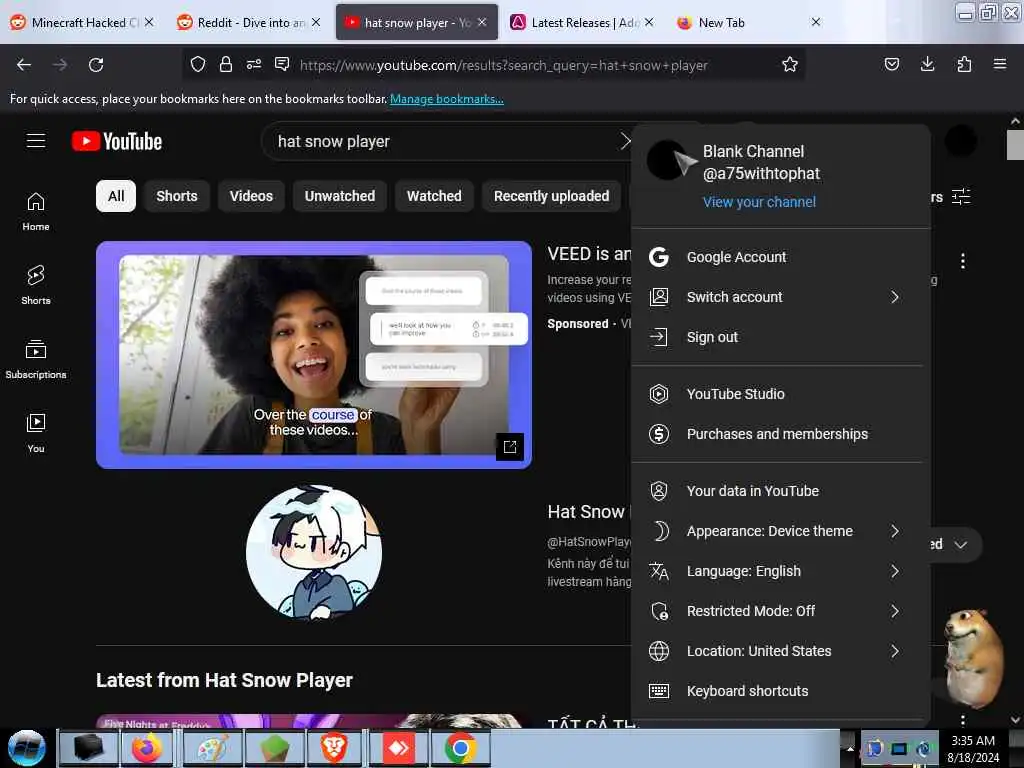Expand Location: United States submenu
1024x768 pixels.
pos(895,651)
